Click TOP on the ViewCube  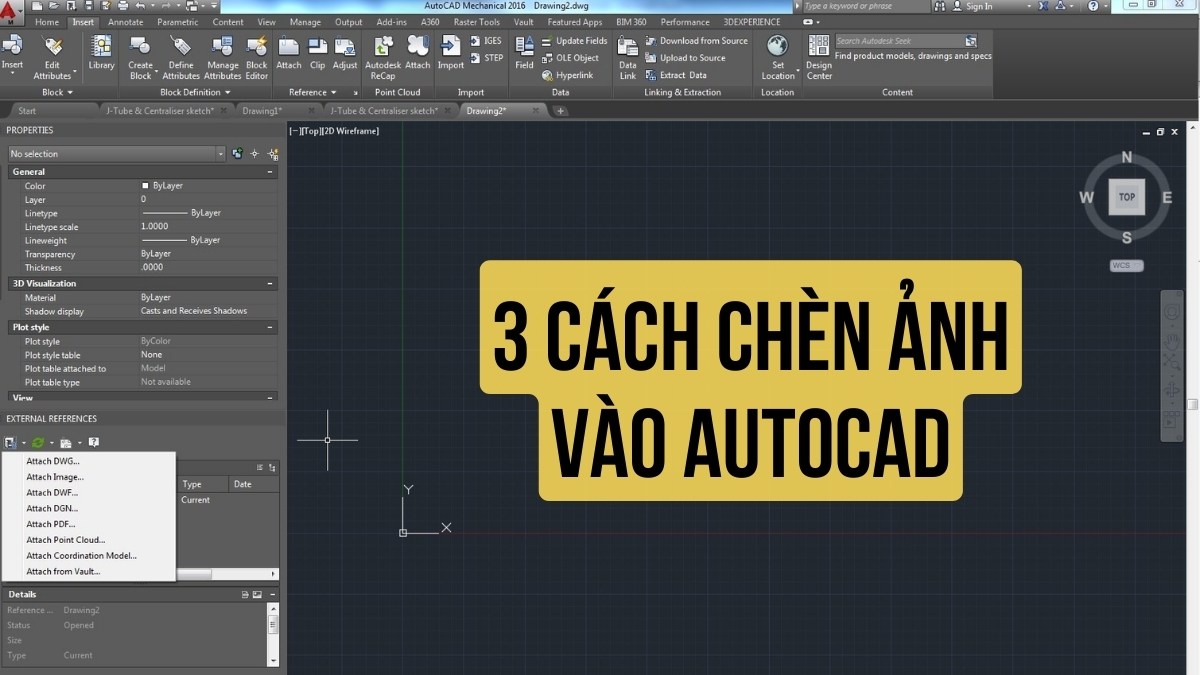click(x=1127, y=197)
